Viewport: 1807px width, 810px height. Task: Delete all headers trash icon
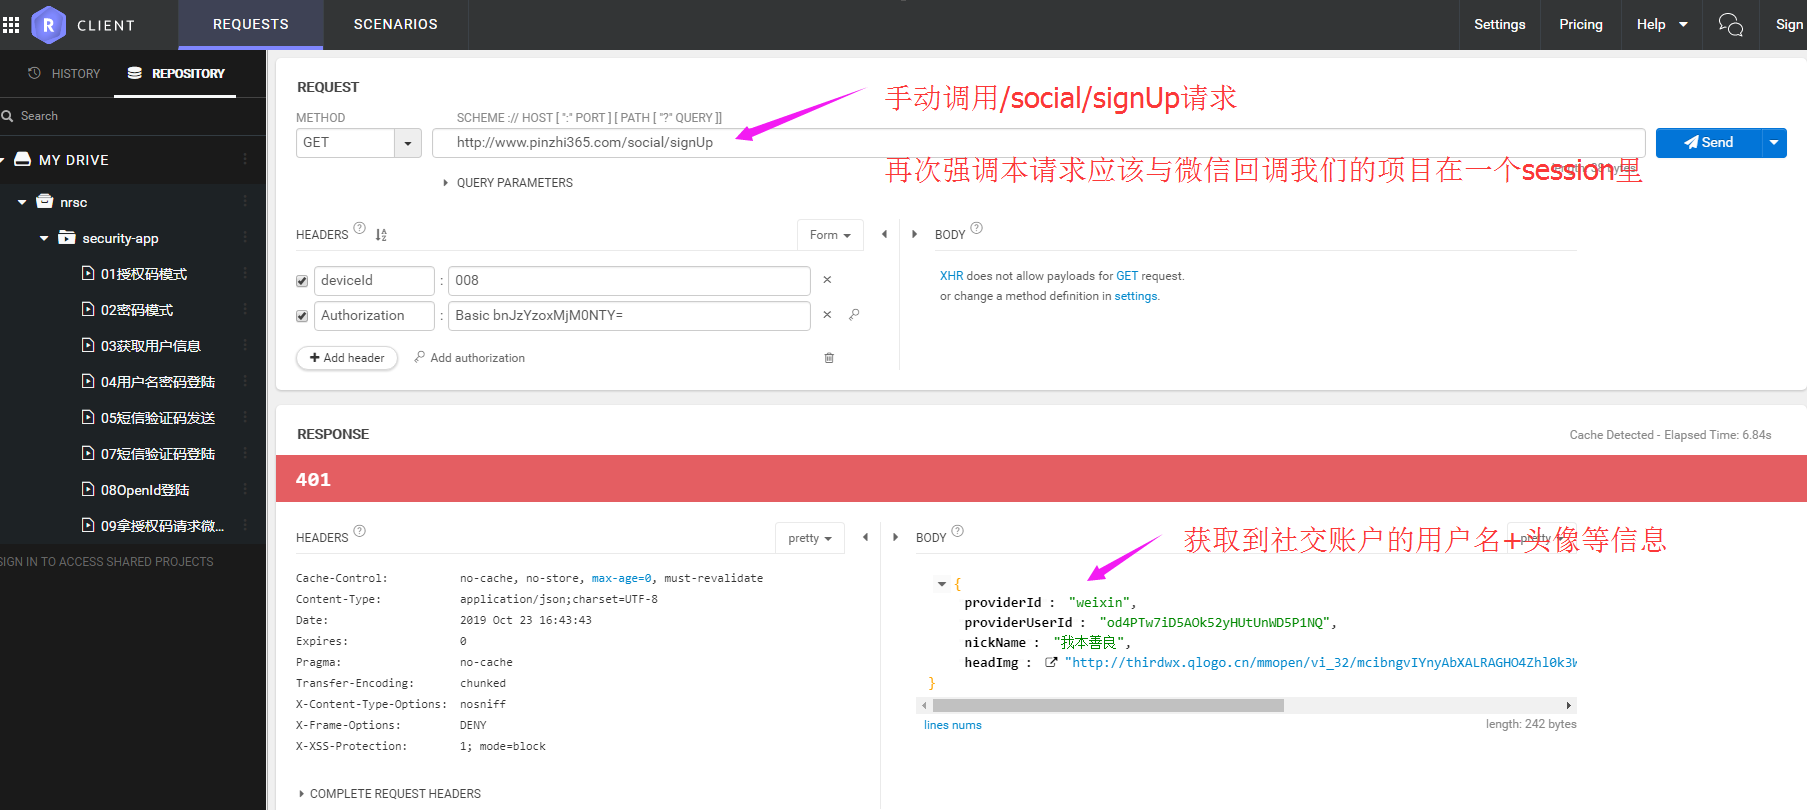(829, 358)
